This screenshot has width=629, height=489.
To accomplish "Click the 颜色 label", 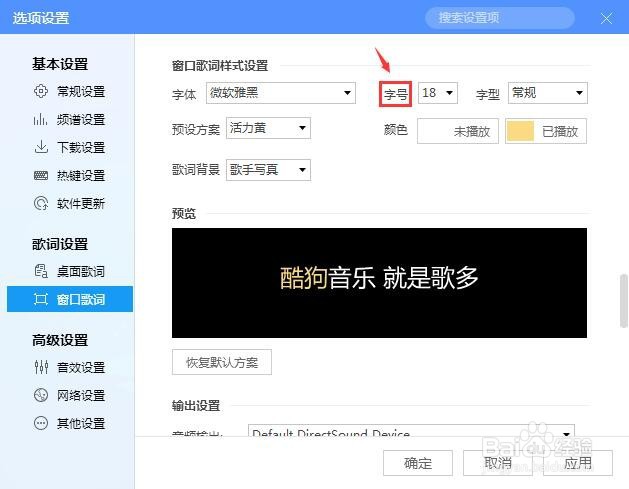I will click(396, 130).
